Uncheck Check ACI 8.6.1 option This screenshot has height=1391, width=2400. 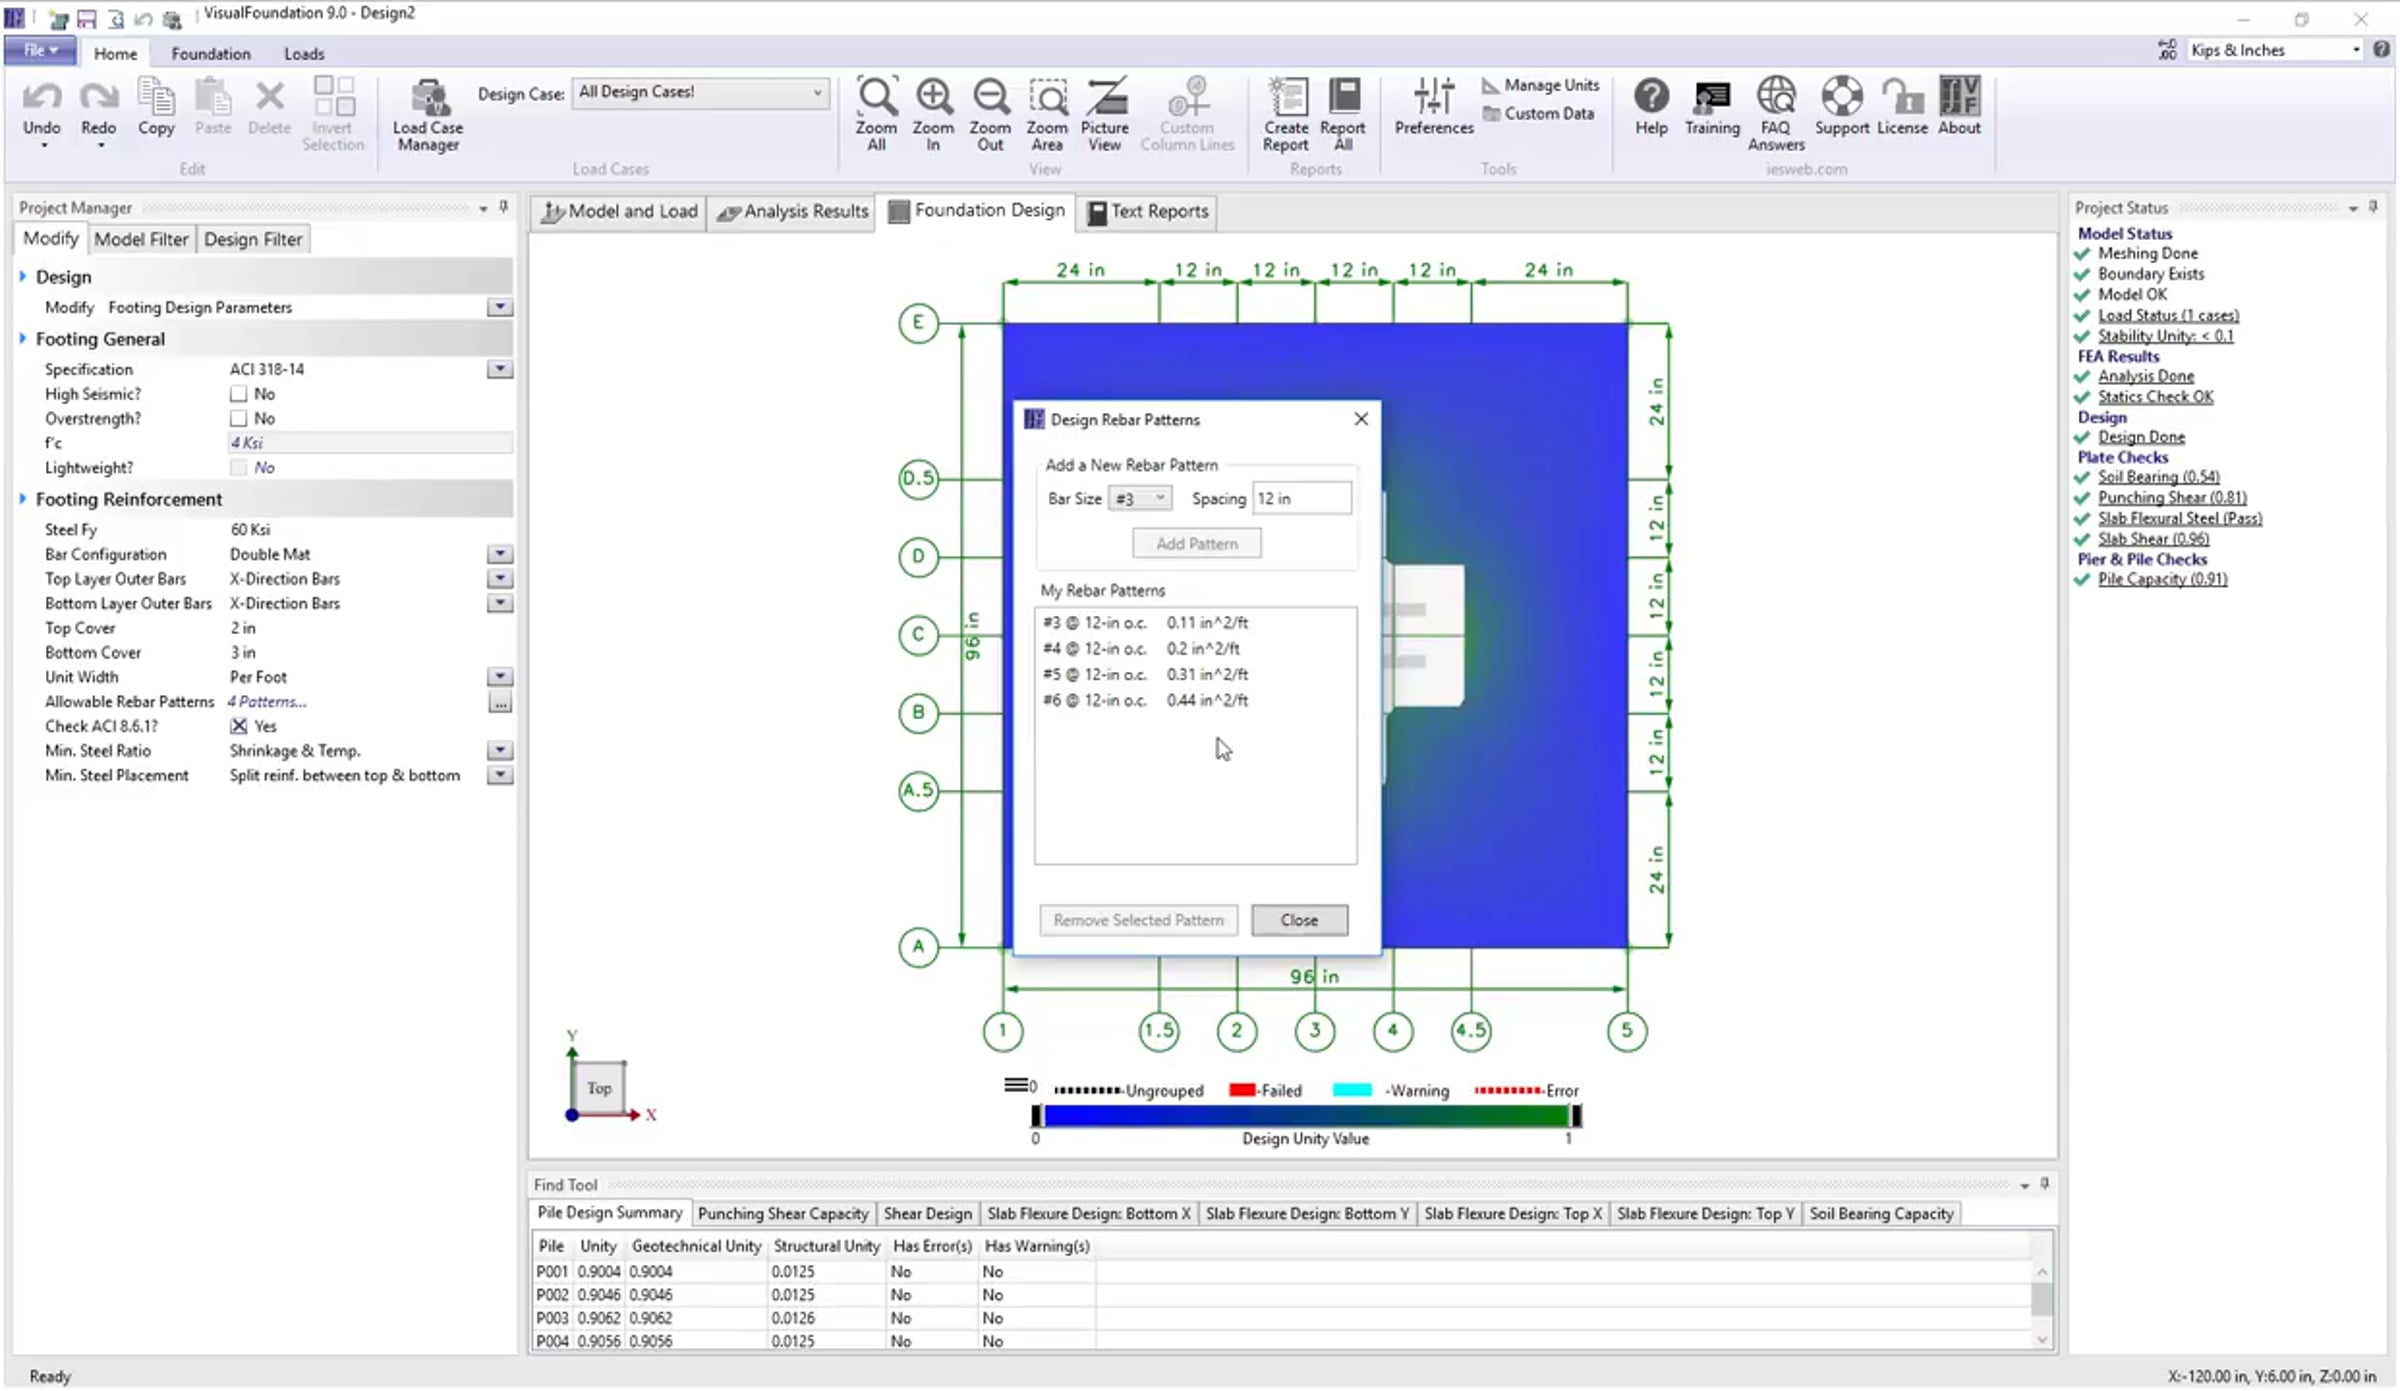click(x=238, y=726)
